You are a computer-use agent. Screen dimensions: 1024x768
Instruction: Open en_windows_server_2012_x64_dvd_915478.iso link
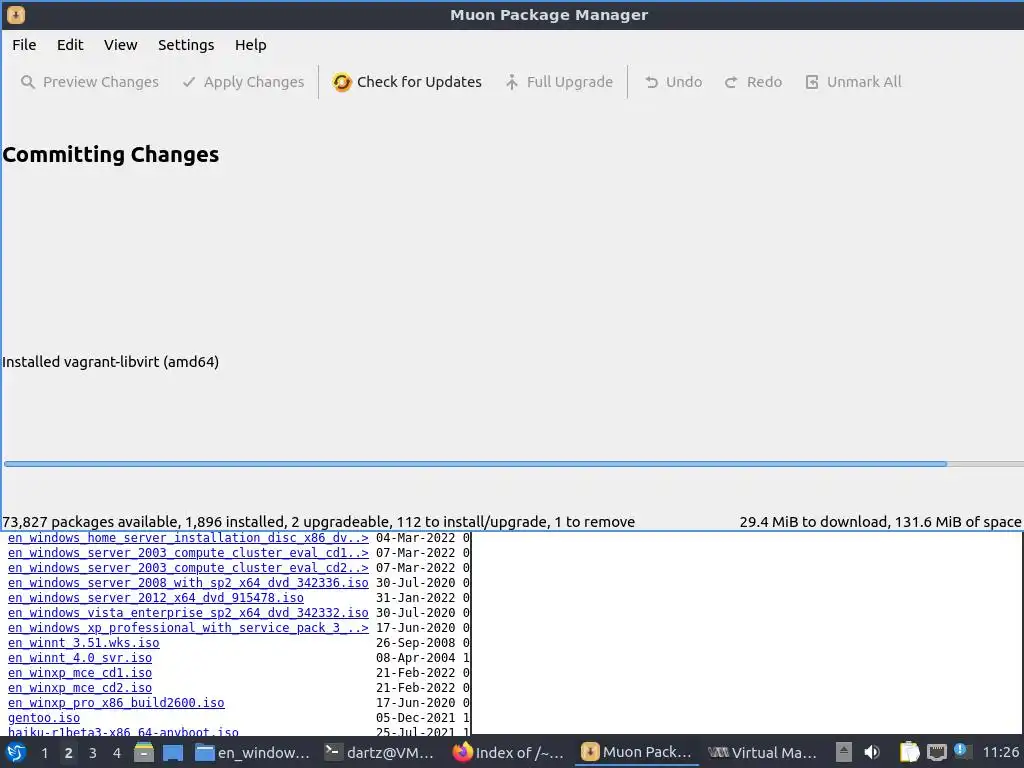coord(155,598)
